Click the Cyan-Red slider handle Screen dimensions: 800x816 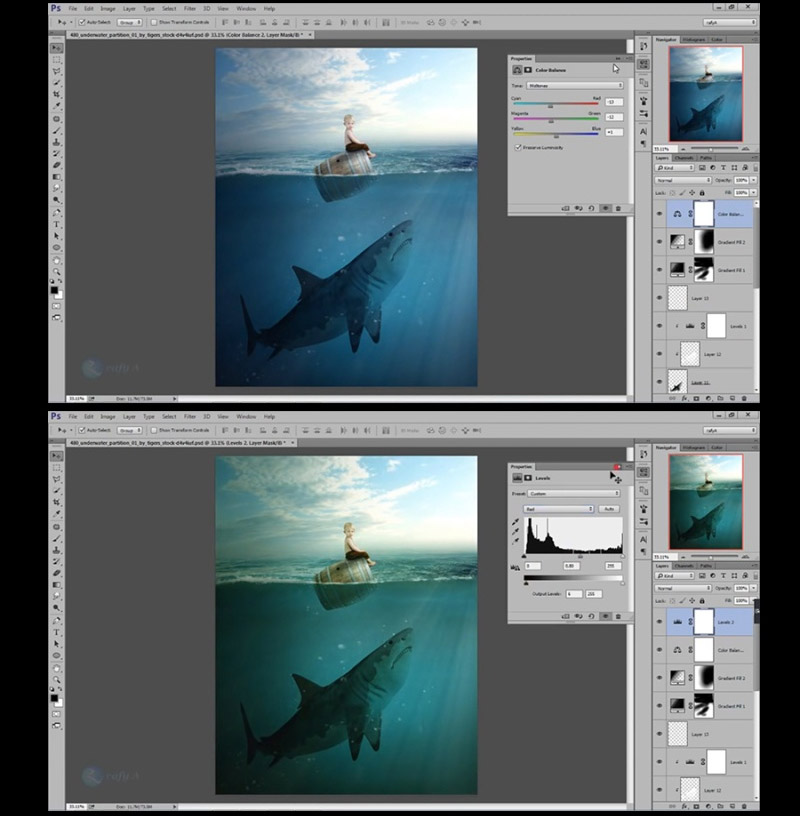pyautogui.click(x=551, y=106)
